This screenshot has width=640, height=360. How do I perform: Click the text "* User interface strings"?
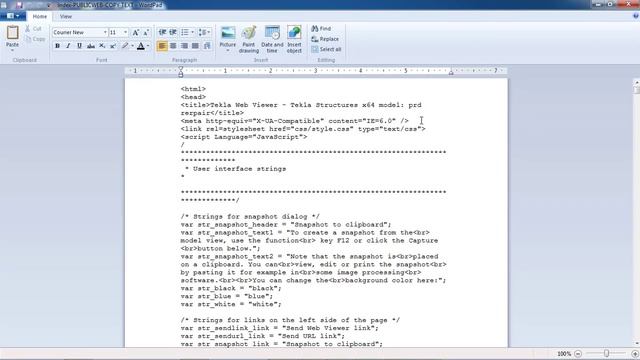[236, 169]
